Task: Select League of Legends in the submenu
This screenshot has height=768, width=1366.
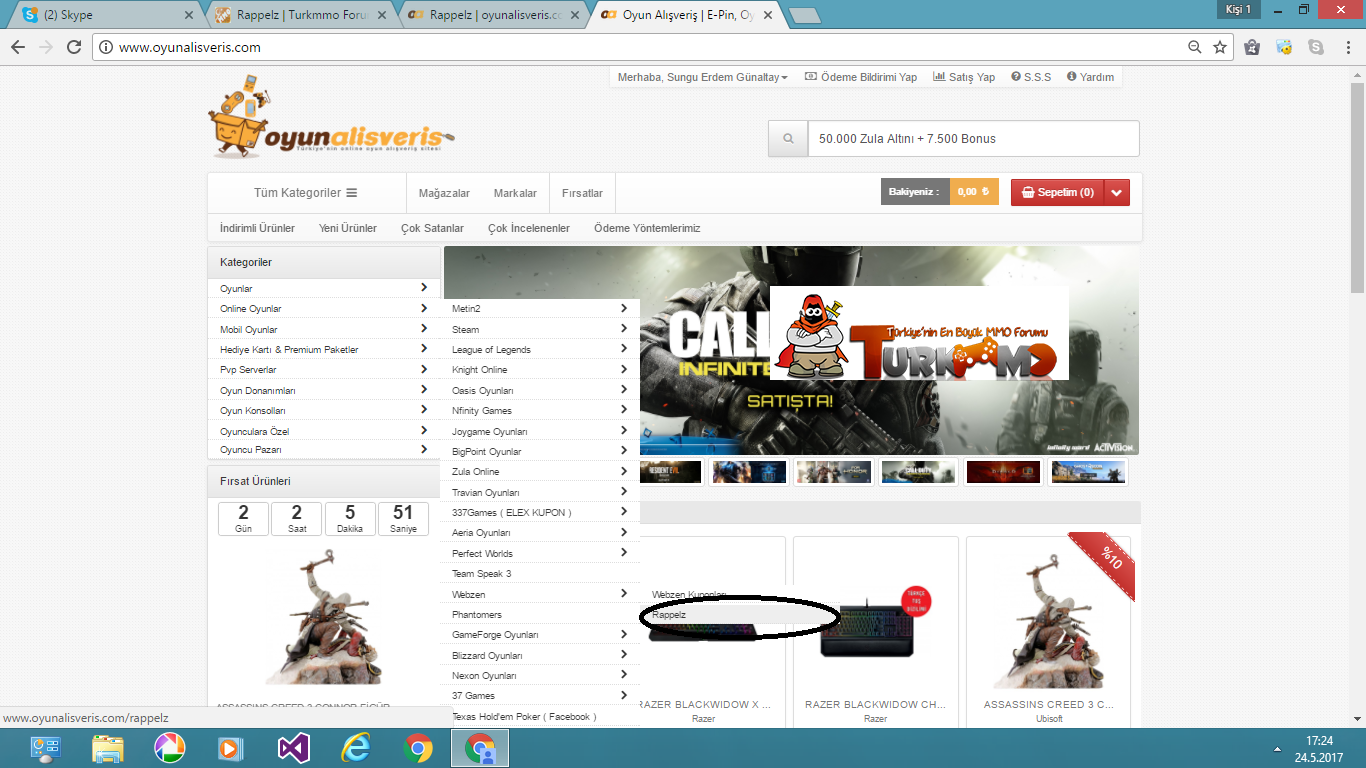Action: (540, 349)
